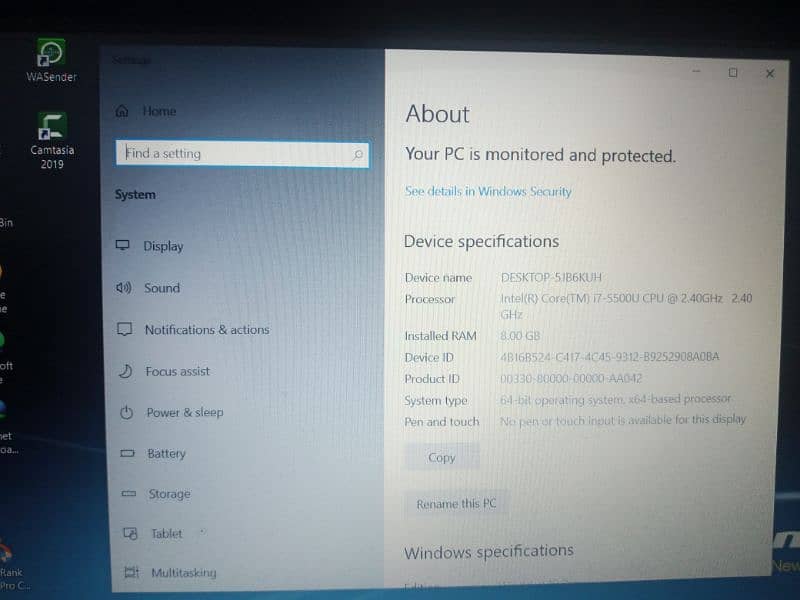This screenshot has width=800, height=600.
Task: Click the Battery icon in sidebar
Action: (x=127, y=453)
